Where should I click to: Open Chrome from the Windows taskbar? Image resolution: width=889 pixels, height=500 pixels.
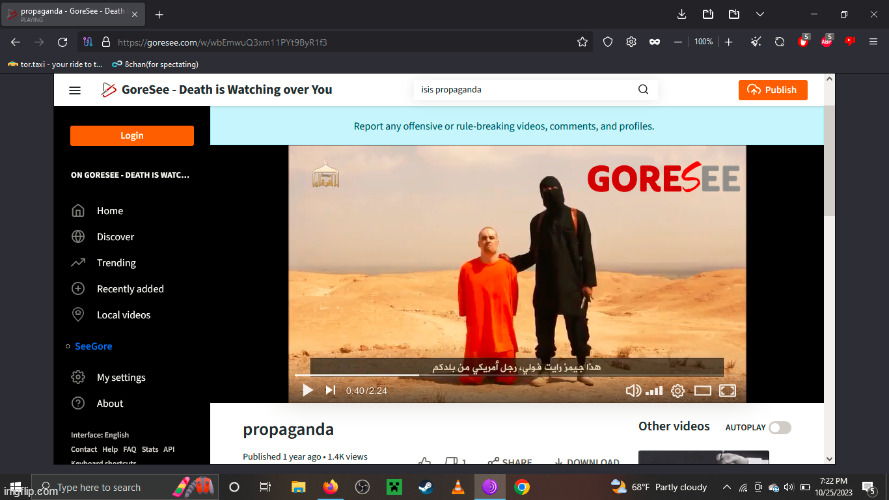click(x=522, y=487)
